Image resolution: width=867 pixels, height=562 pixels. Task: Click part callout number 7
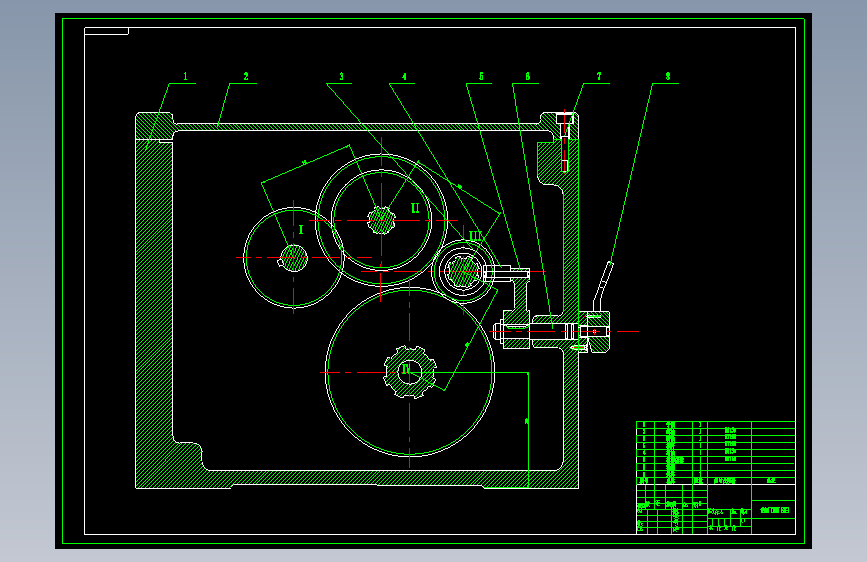pyautogui.click(x=599, y=76)
